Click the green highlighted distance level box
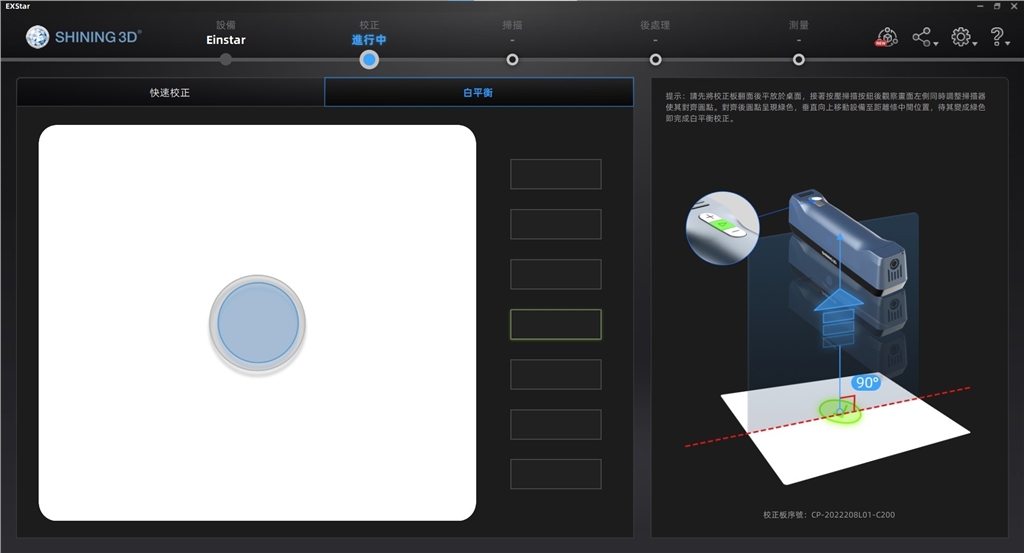1024x553 pixels. [555, 324]
